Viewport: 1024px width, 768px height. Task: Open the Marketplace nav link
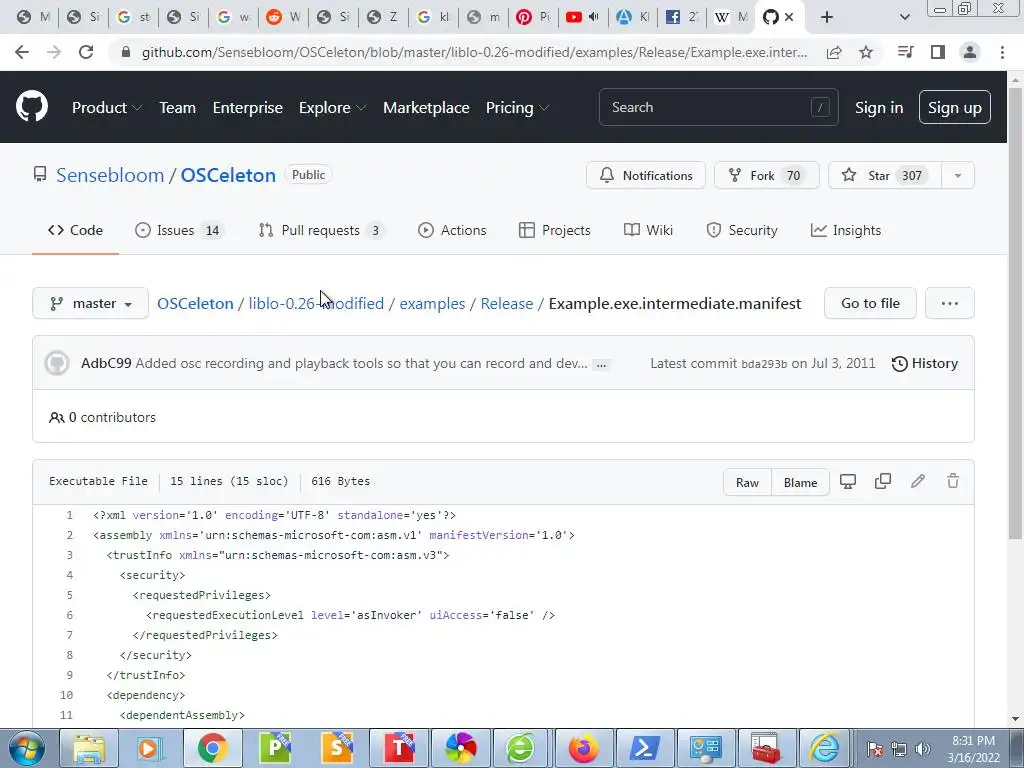[x=426, y=108]
